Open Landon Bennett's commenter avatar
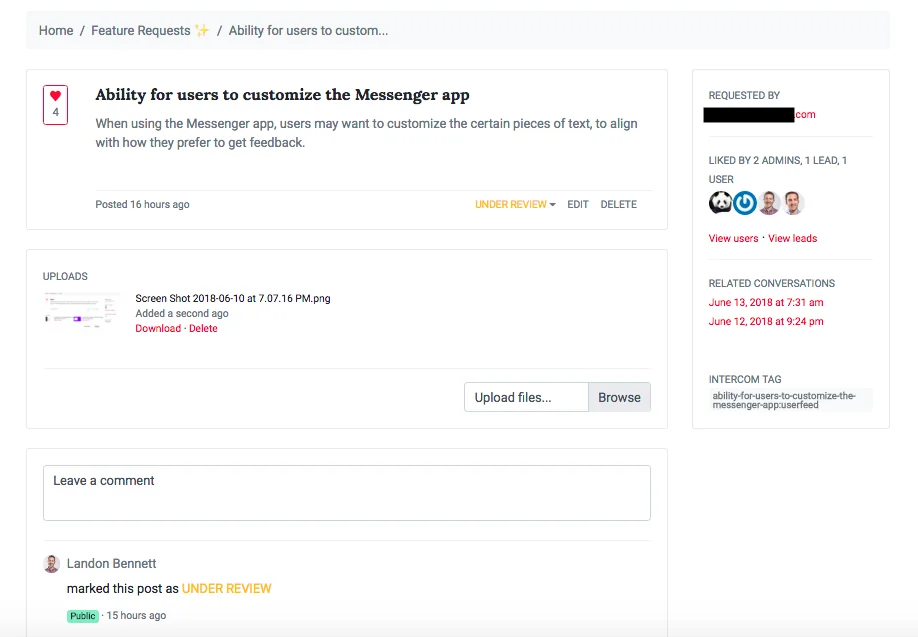The width and height of the screenshot is (918, 637). pos(51,563)
